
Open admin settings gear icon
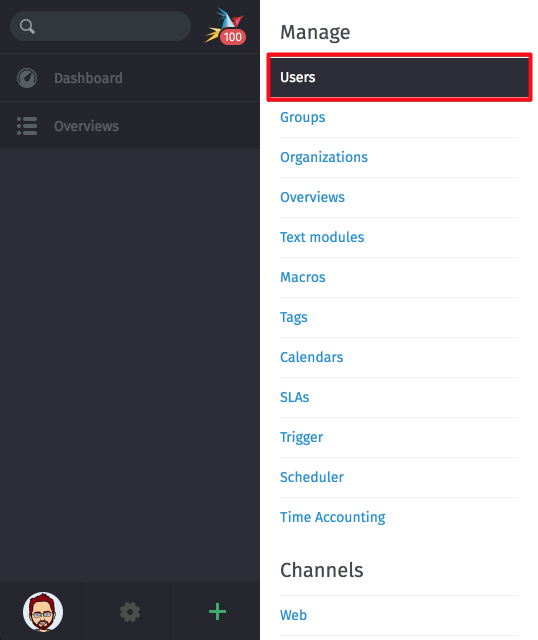point(130,612)
